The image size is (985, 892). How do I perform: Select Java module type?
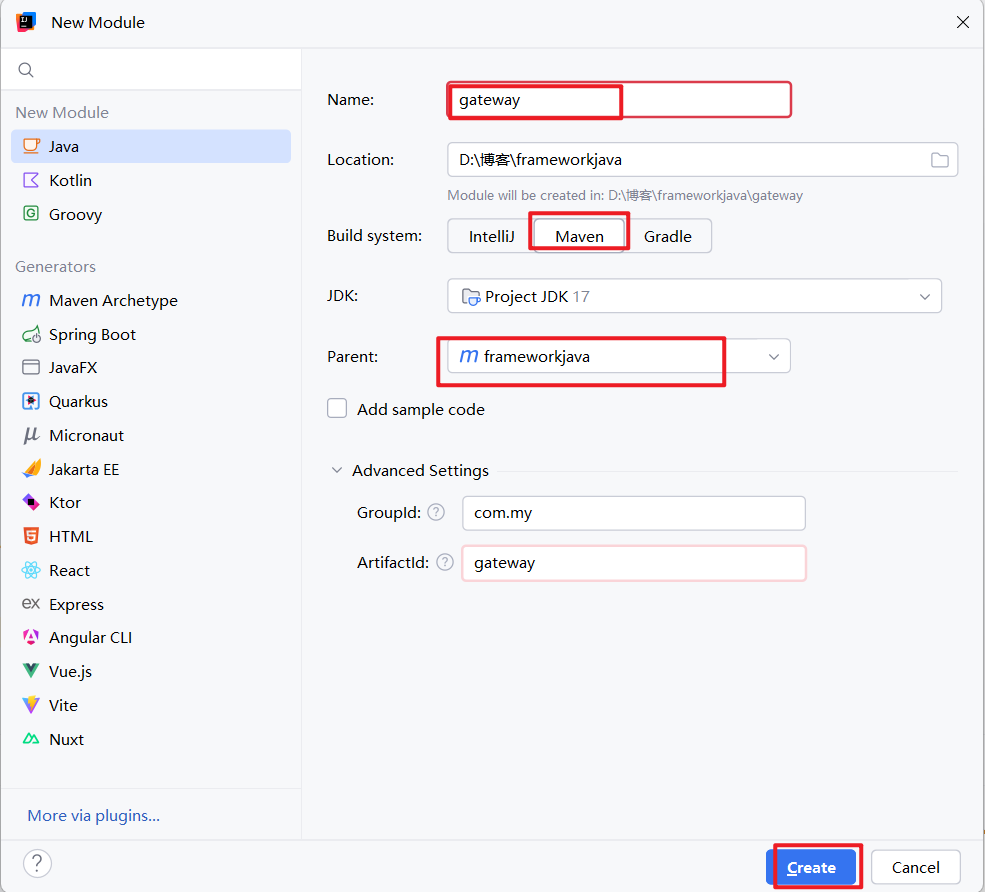click(x=151, y=146)
